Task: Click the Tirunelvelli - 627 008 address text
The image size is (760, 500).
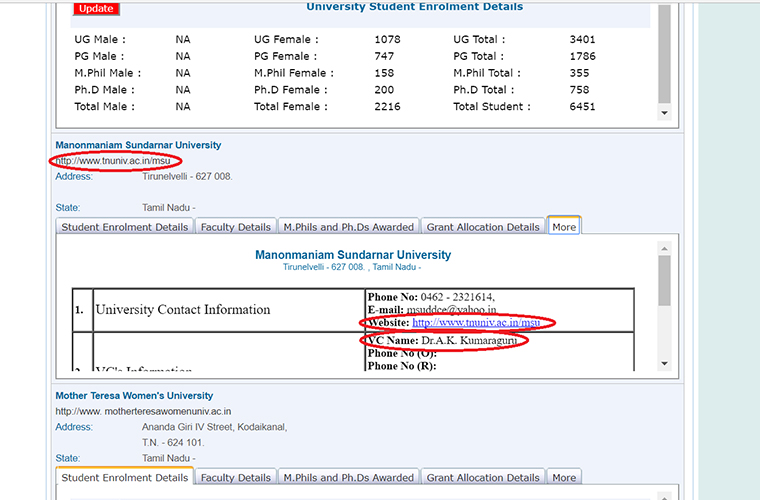Action: point(187,176)
